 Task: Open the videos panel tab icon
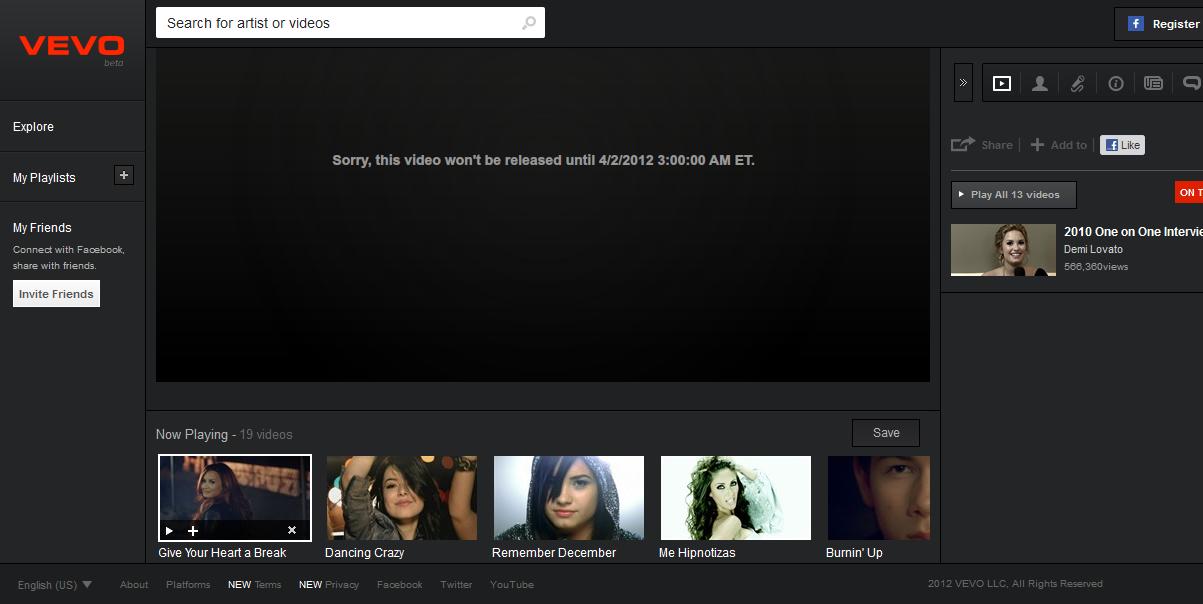[1002, 84]
